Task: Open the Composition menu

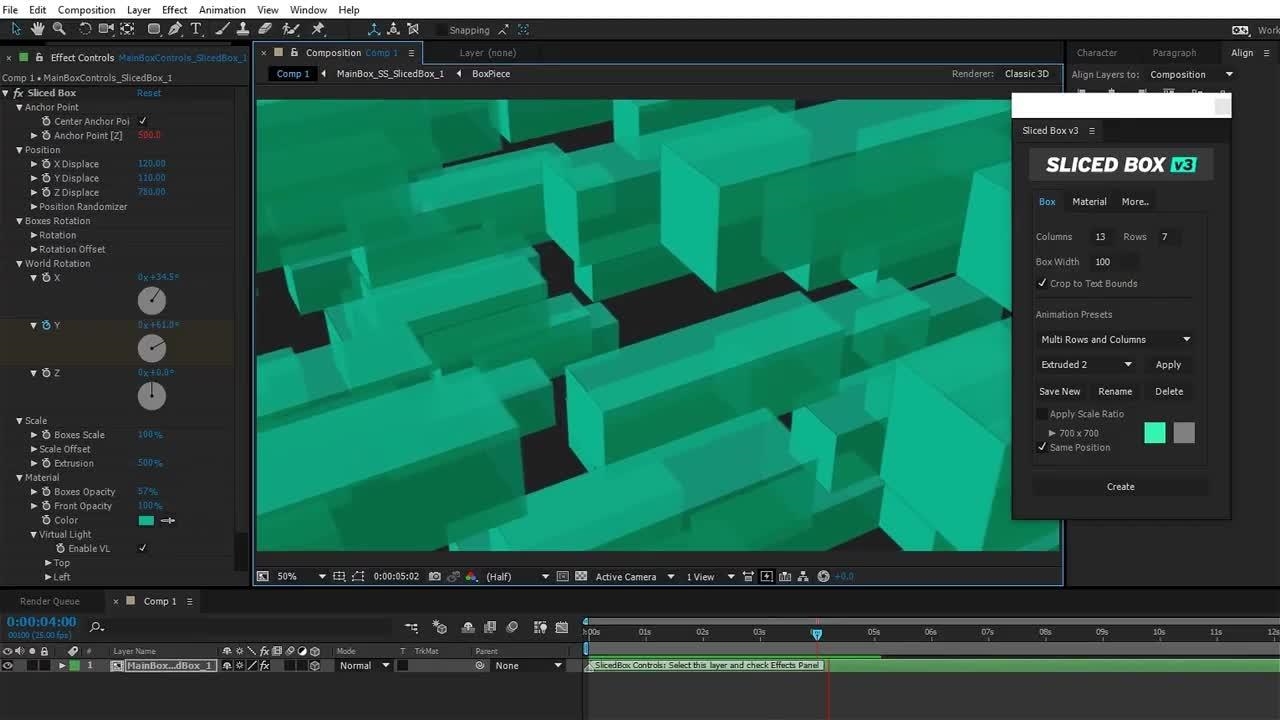Action: coord(86,10)
